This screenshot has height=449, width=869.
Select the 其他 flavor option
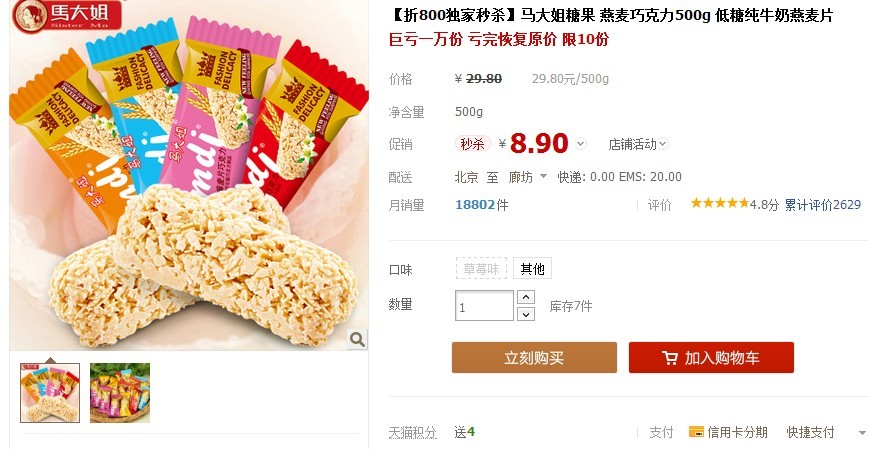[532, 269]
